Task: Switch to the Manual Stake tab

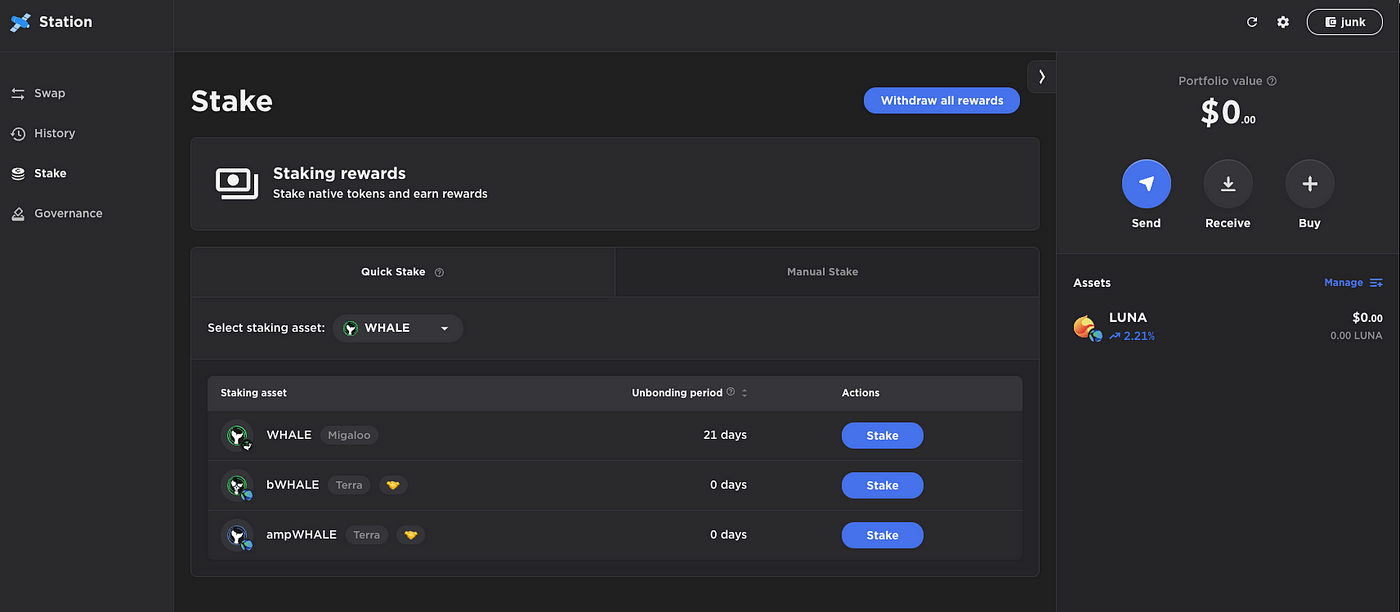Action: click(x=827, y=272)
